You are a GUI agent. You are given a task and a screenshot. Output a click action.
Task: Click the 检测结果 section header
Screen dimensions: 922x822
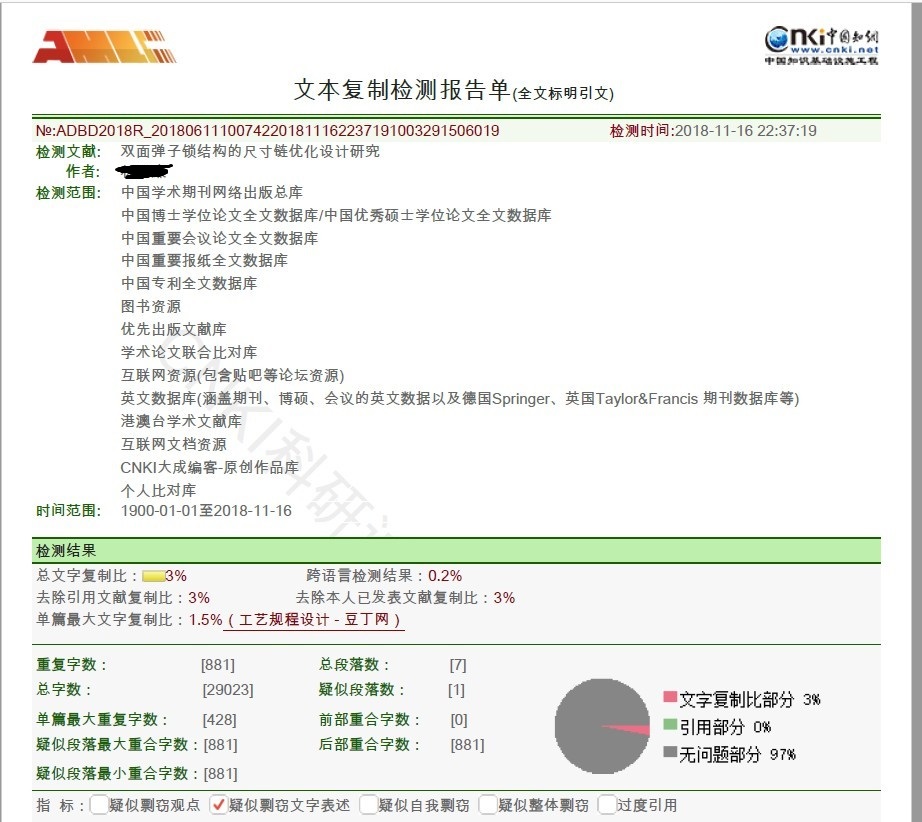coord(456,551)
